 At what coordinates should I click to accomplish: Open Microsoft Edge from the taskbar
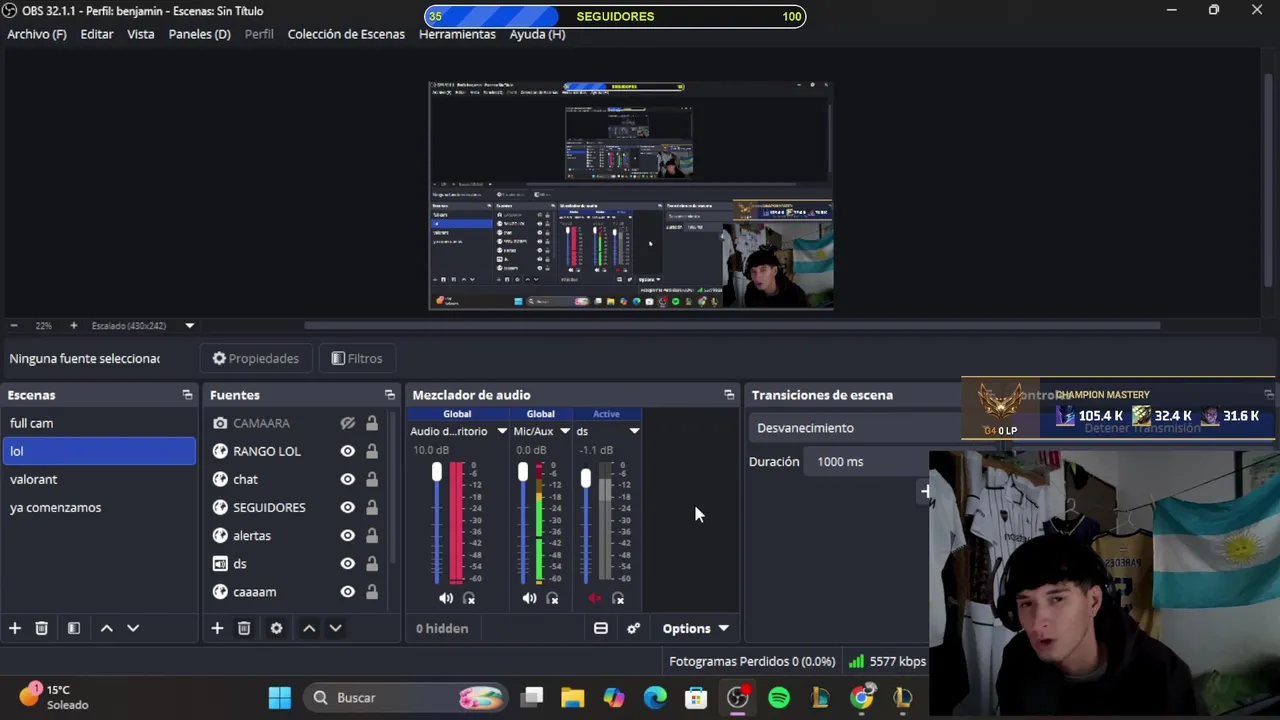point(655,698)
